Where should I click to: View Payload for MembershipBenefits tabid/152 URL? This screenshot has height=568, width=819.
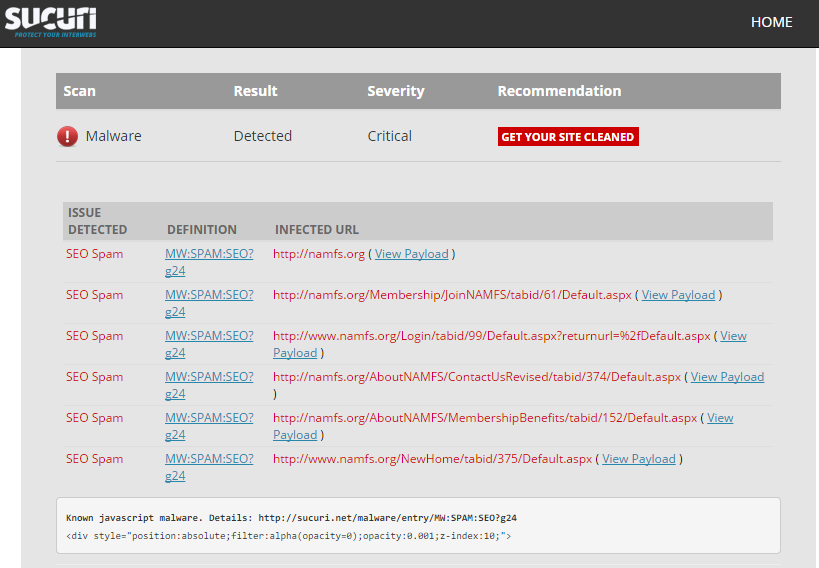[x=720, y=418]
